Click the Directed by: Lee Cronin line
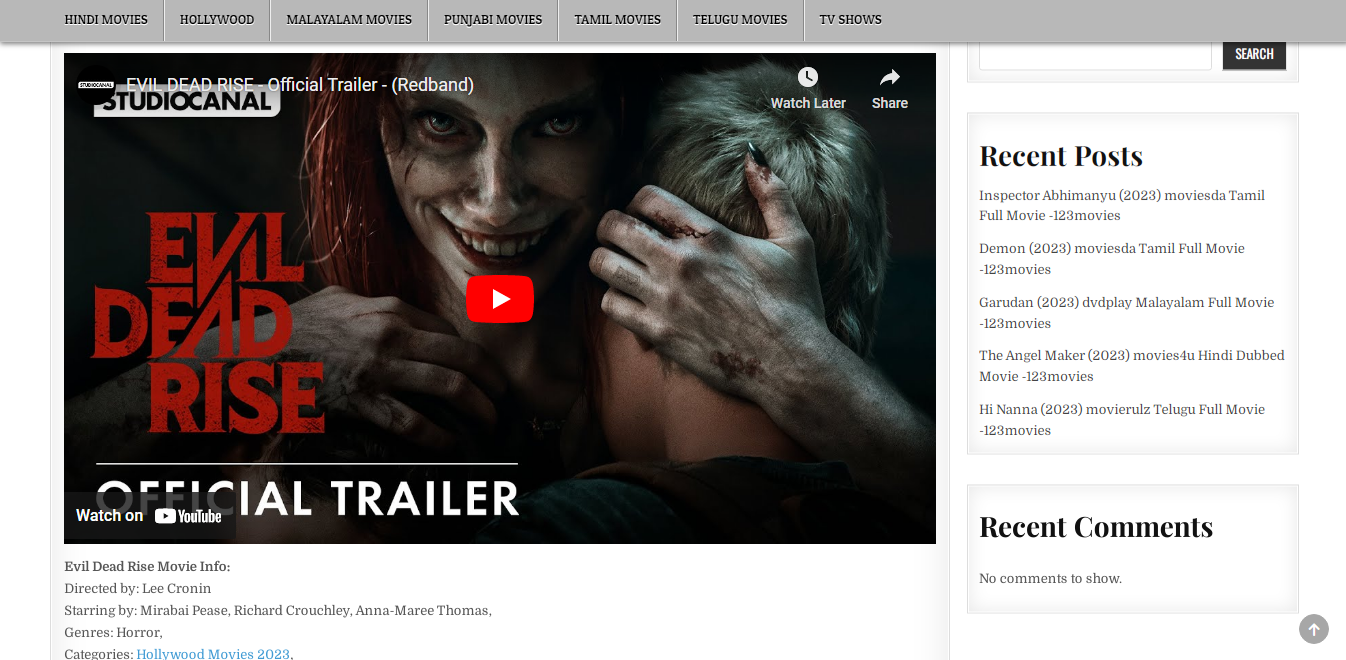The image size is (1346, 660). 138,588
